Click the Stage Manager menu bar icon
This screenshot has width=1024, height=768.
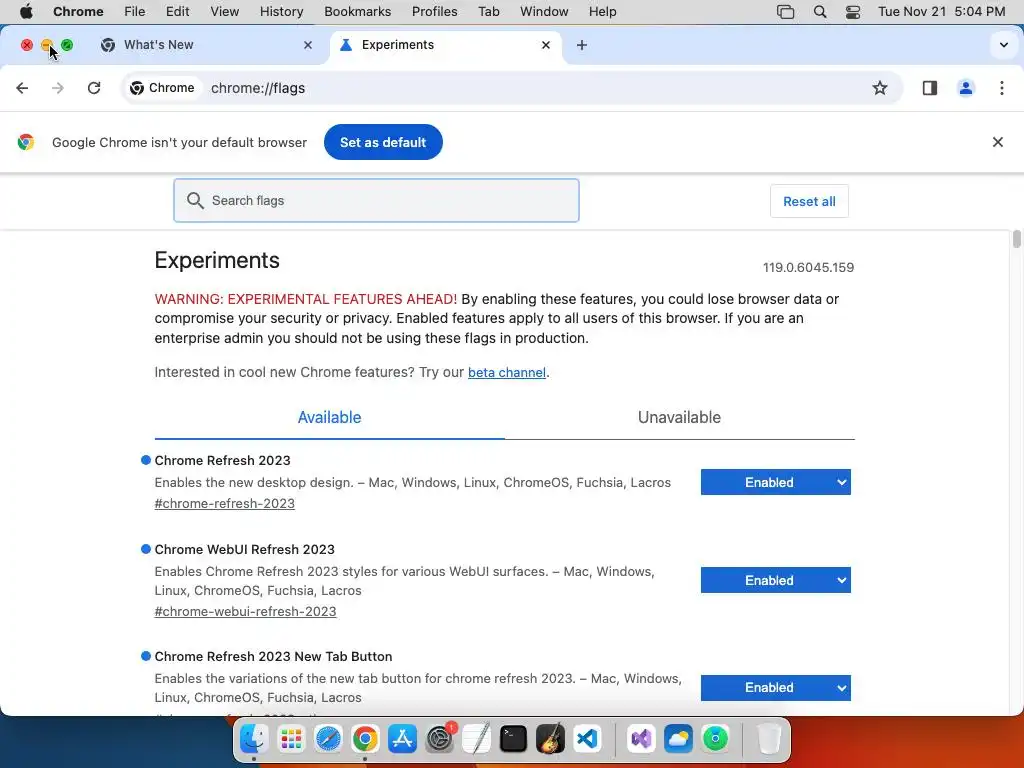click(785, 12)
